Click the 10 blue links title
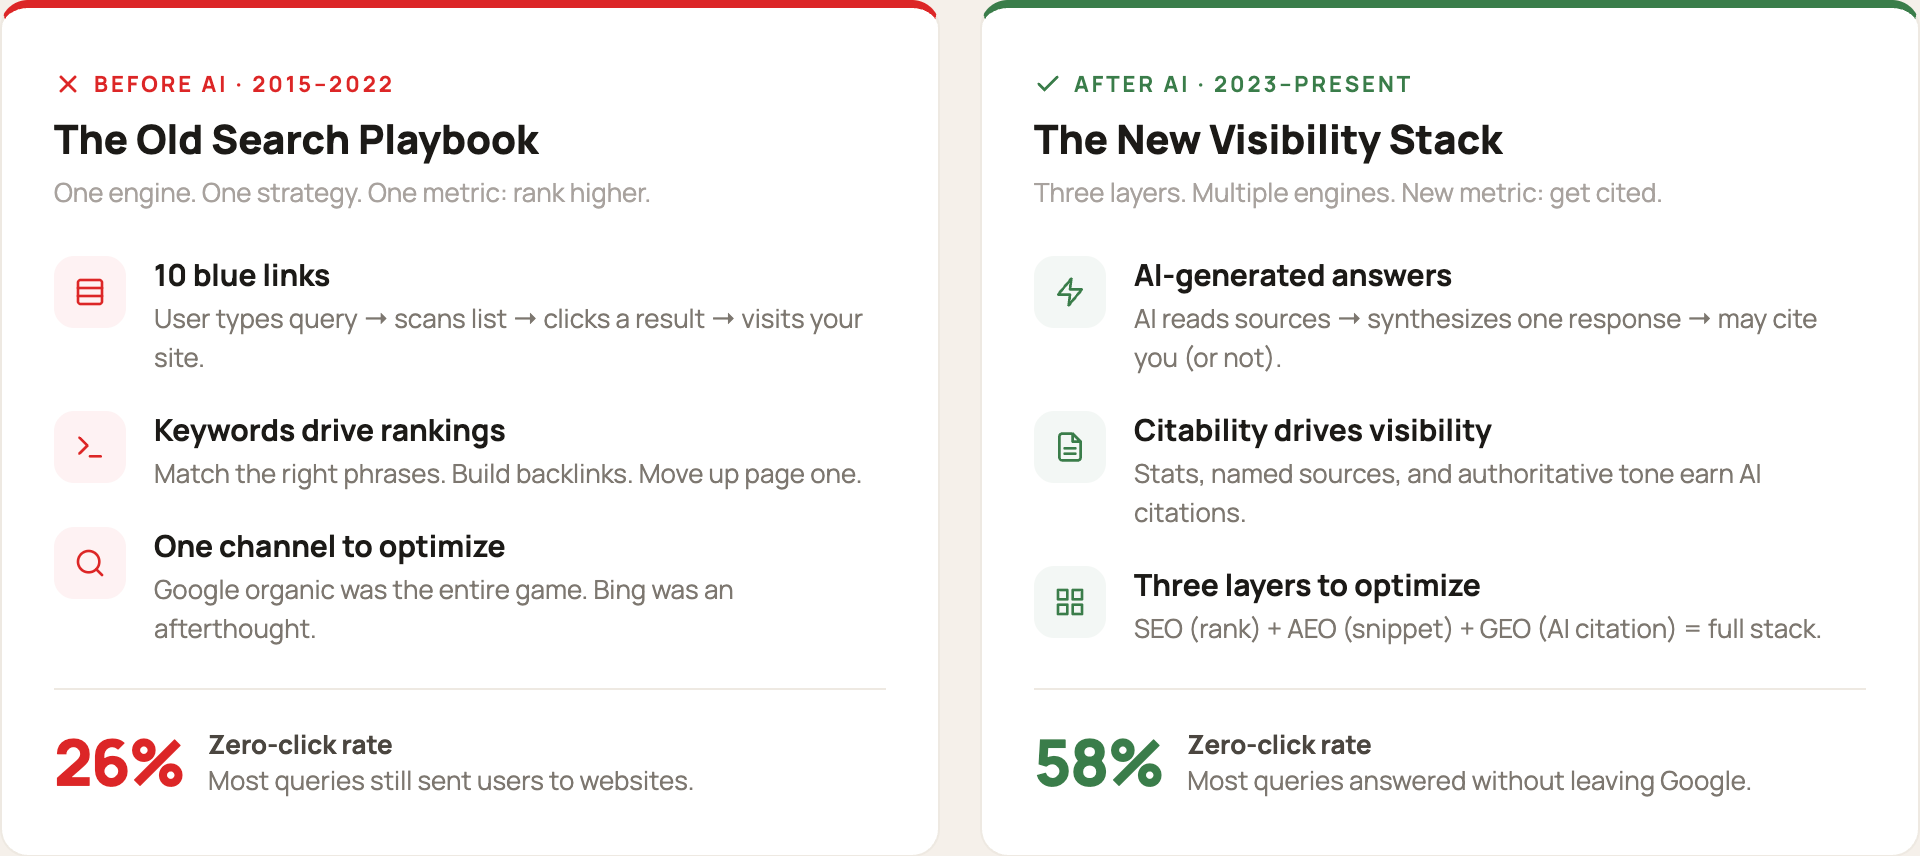1920x856 pixels. tap(242, 276)
